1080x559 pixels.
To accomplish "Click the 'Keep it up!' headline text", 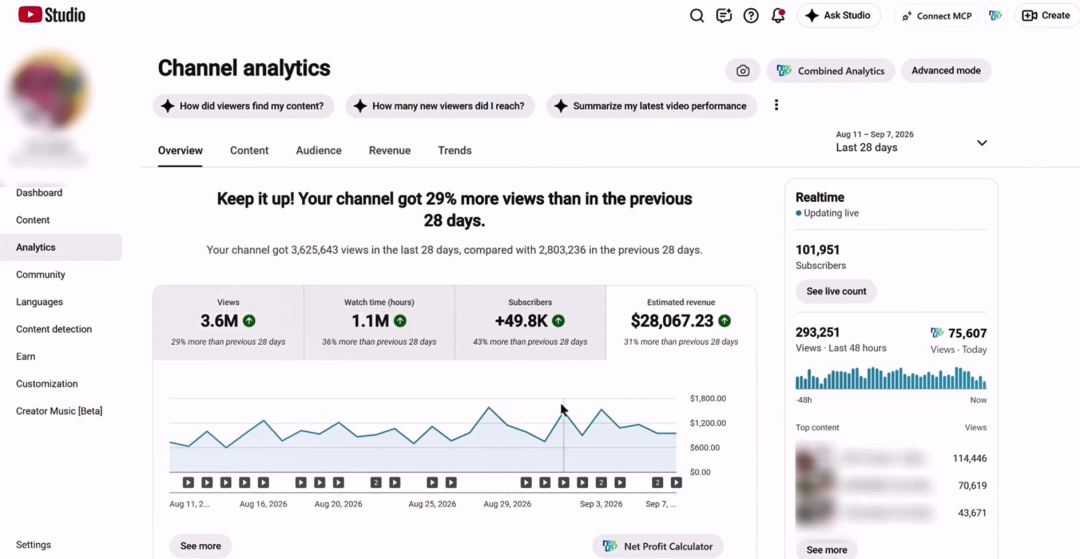I will [x=455, y=209].
